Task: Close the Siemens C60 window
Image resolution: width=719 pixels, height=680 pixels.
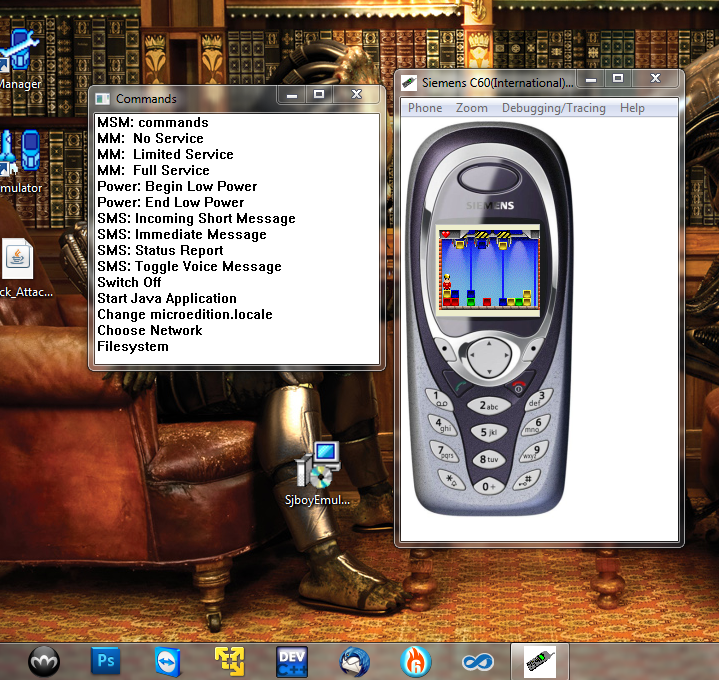Action: coord(655,79)
